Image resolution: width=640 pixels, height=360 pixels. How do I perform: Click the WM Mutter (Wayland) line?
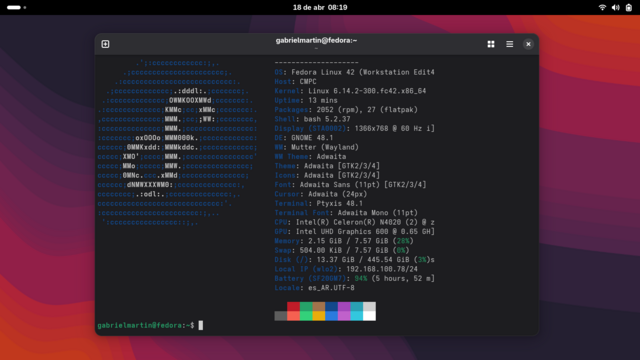point(317,147)
